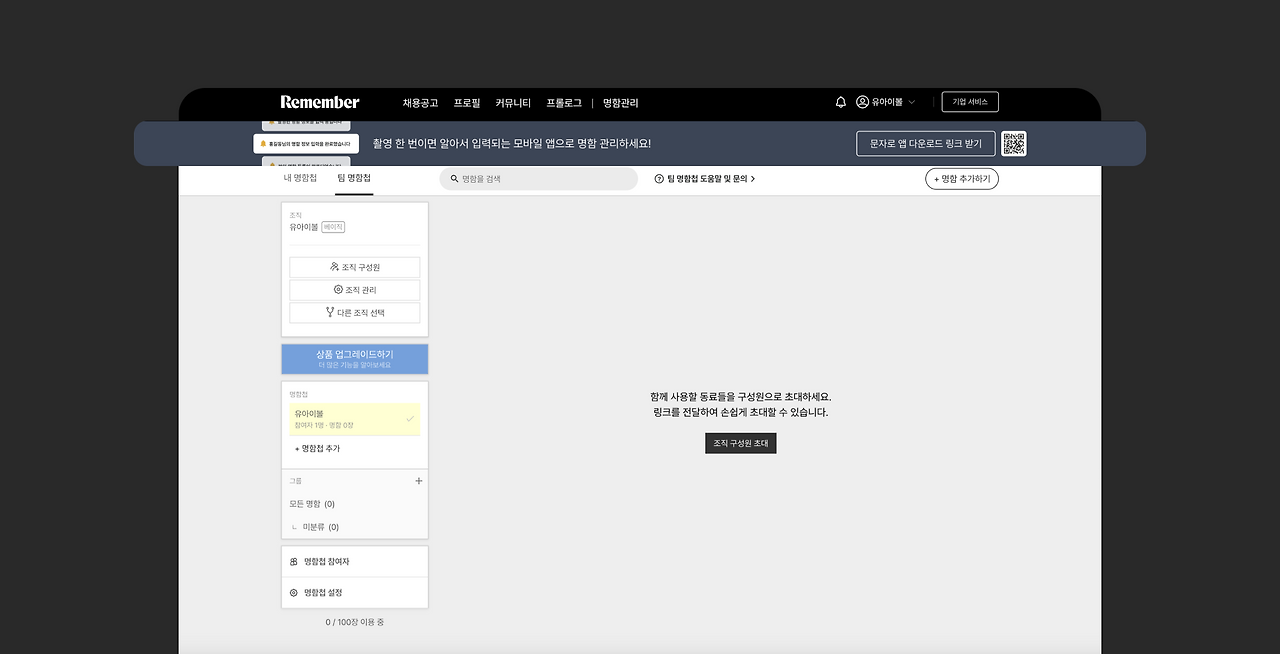Select the 유아이볼 card book entry

coord(355,419)
